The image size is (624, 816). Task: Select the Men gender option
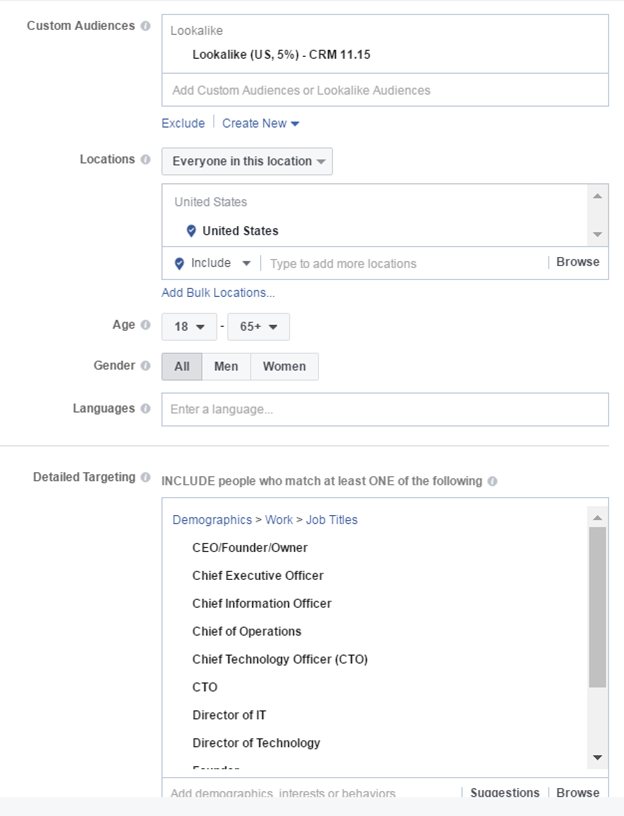(x=226, y=367)
